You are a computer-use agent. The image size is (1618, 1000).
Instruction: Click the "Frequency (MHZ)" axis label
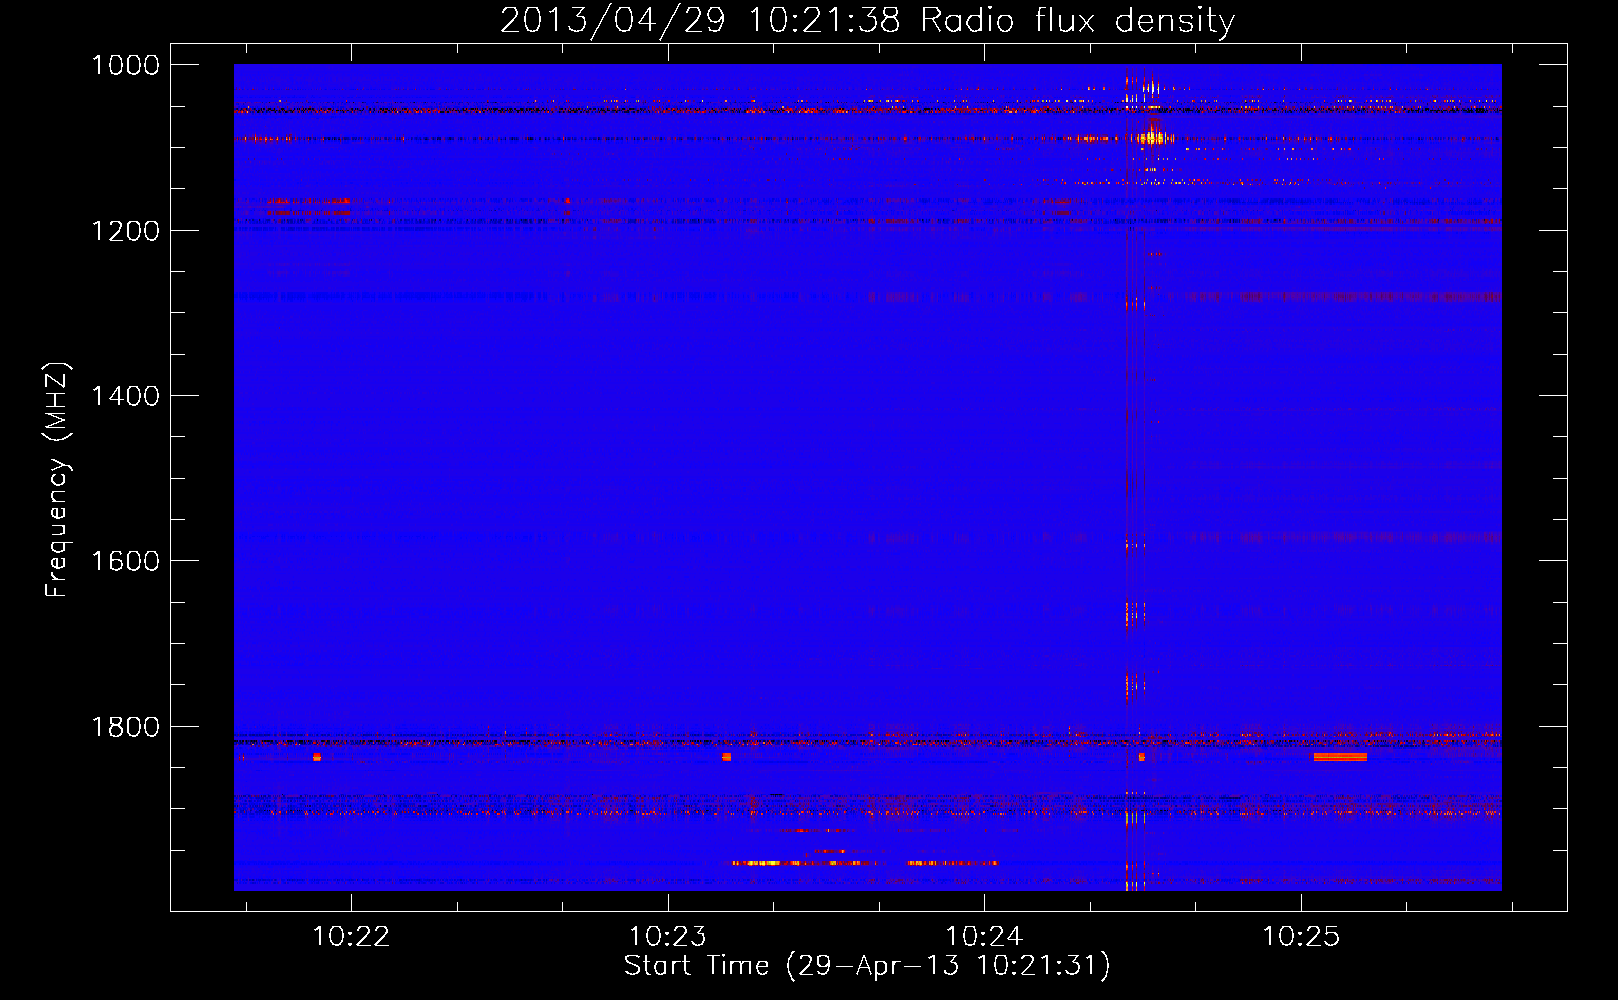click(57, 480)
